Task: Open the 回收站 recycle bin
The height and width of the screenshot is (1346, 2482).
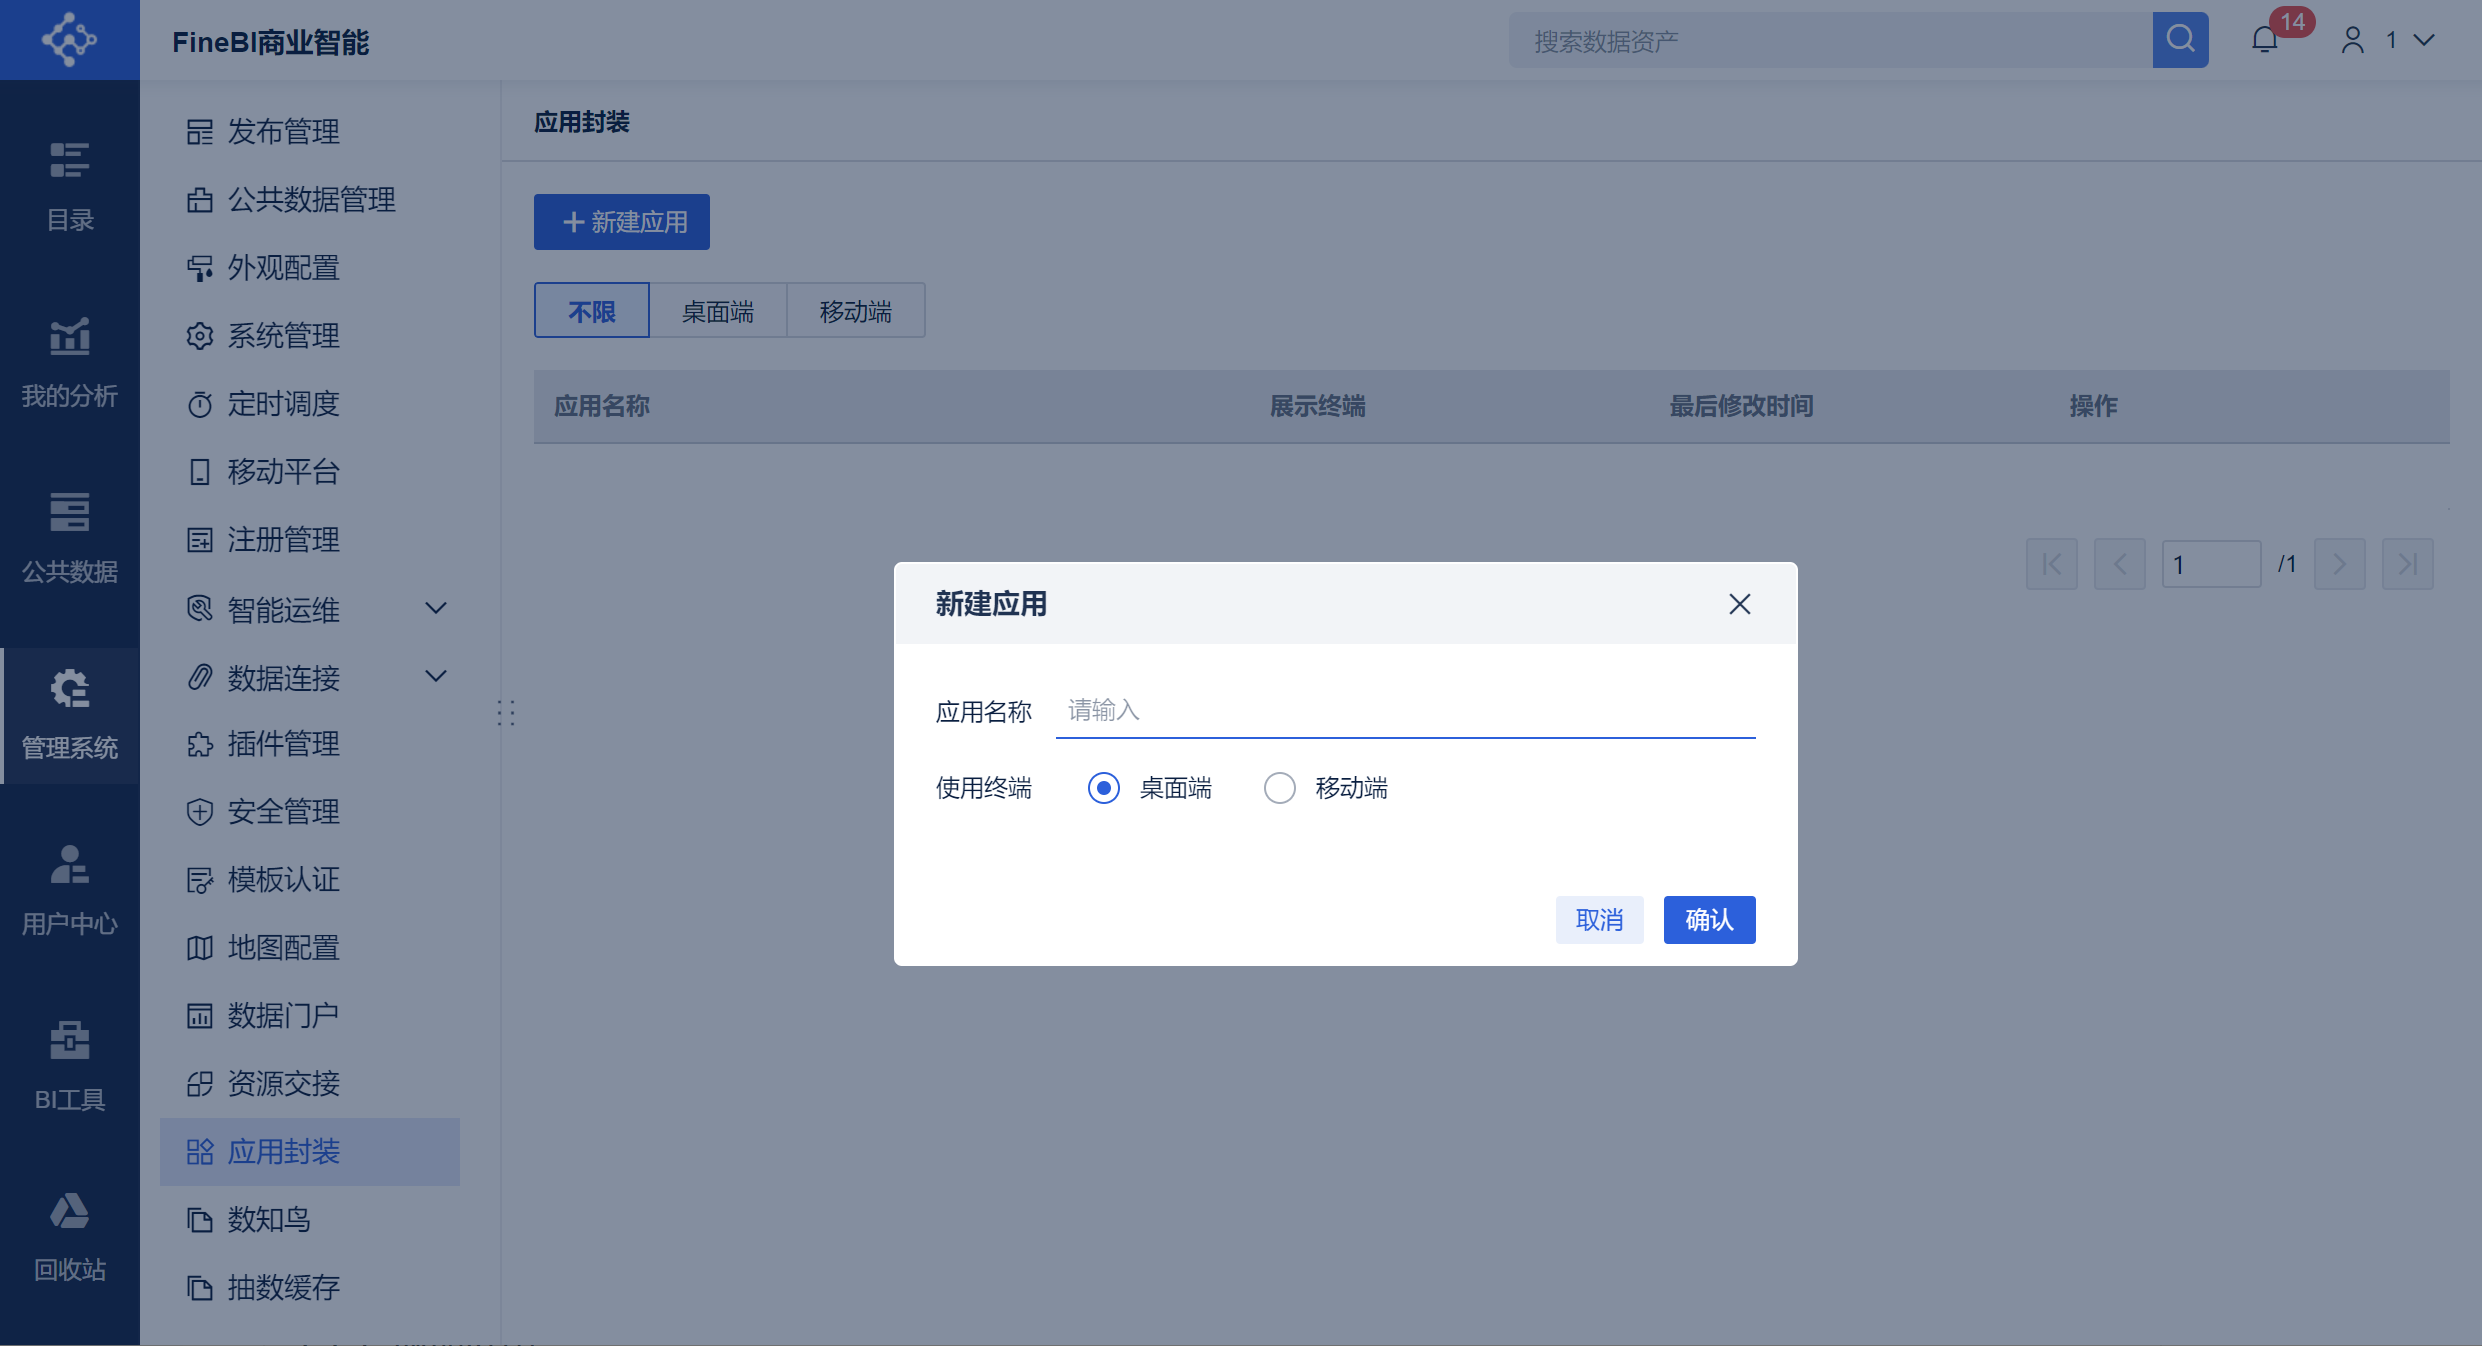Action: click(69, 1238)
